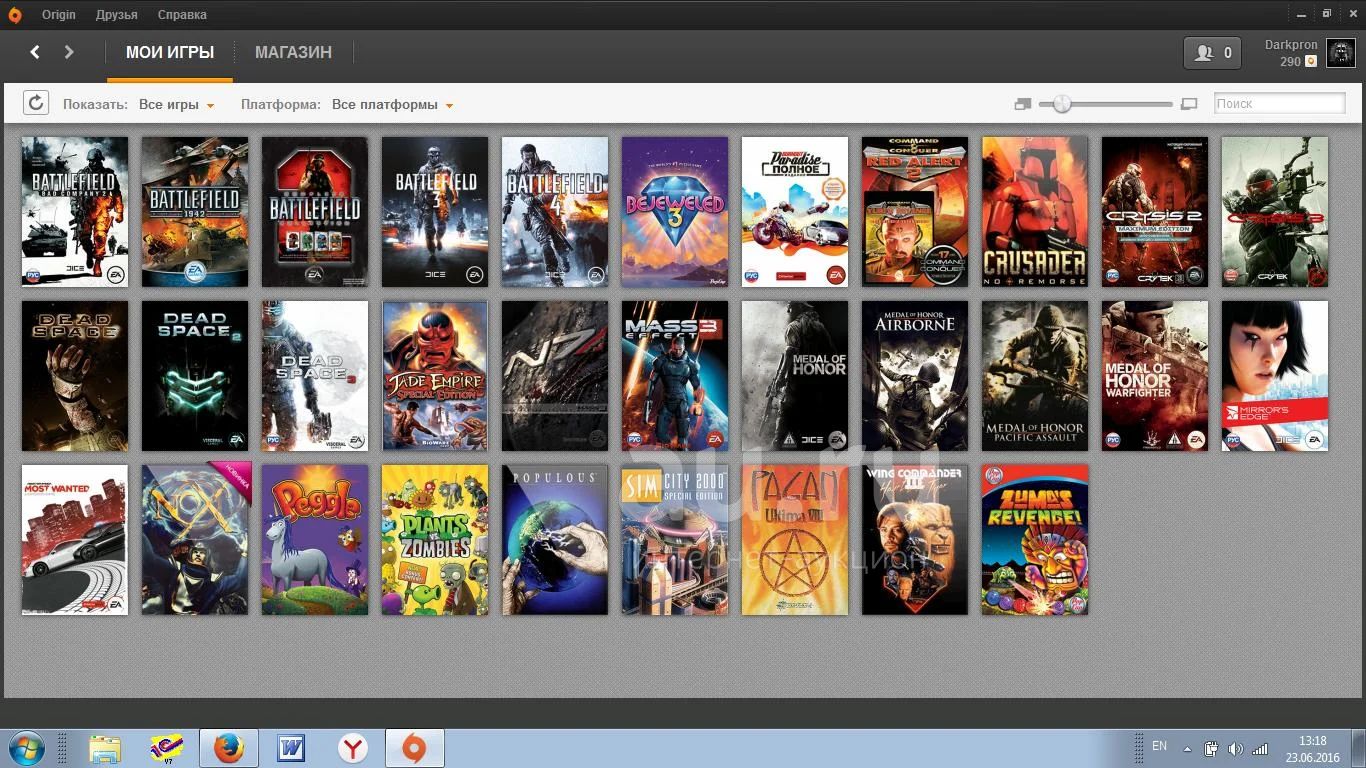
Task: Open Firefox from the taskbar
Action: click(229, 748)
